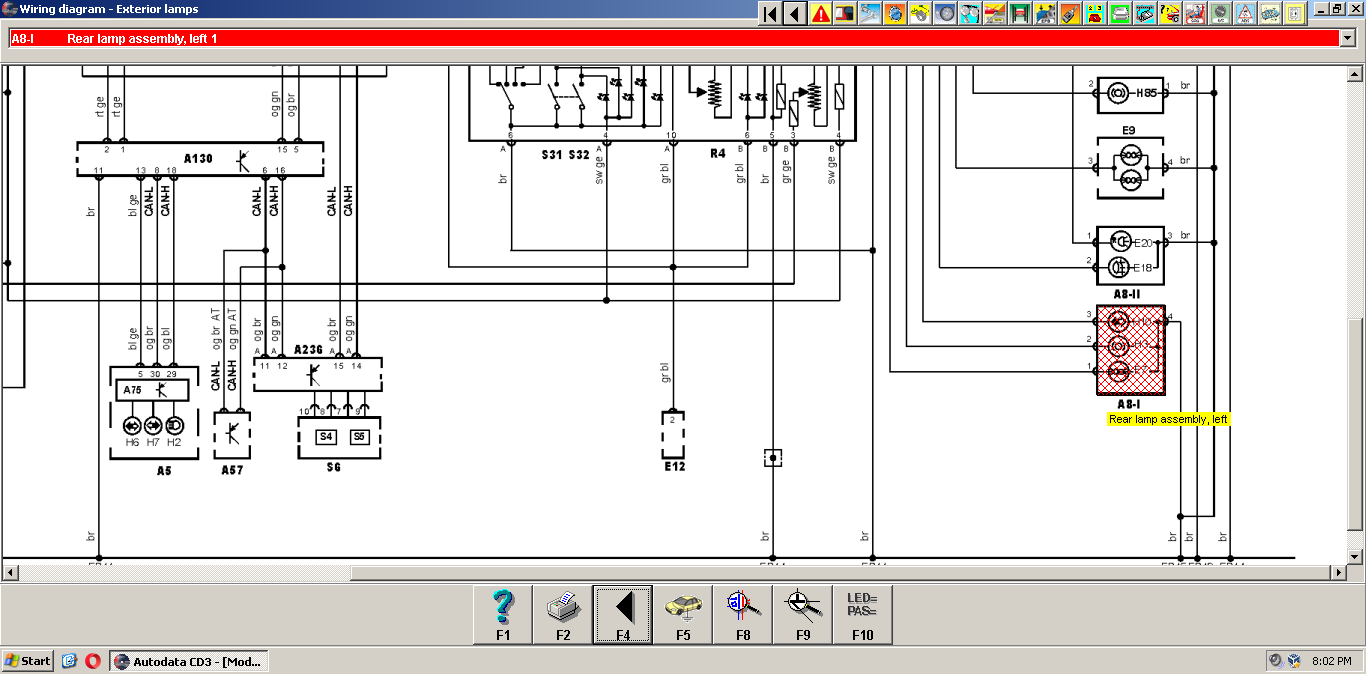Click the ABS warning icon in top toolbar
This screenshot has height=674, width=1366.
coord(1245,13)
